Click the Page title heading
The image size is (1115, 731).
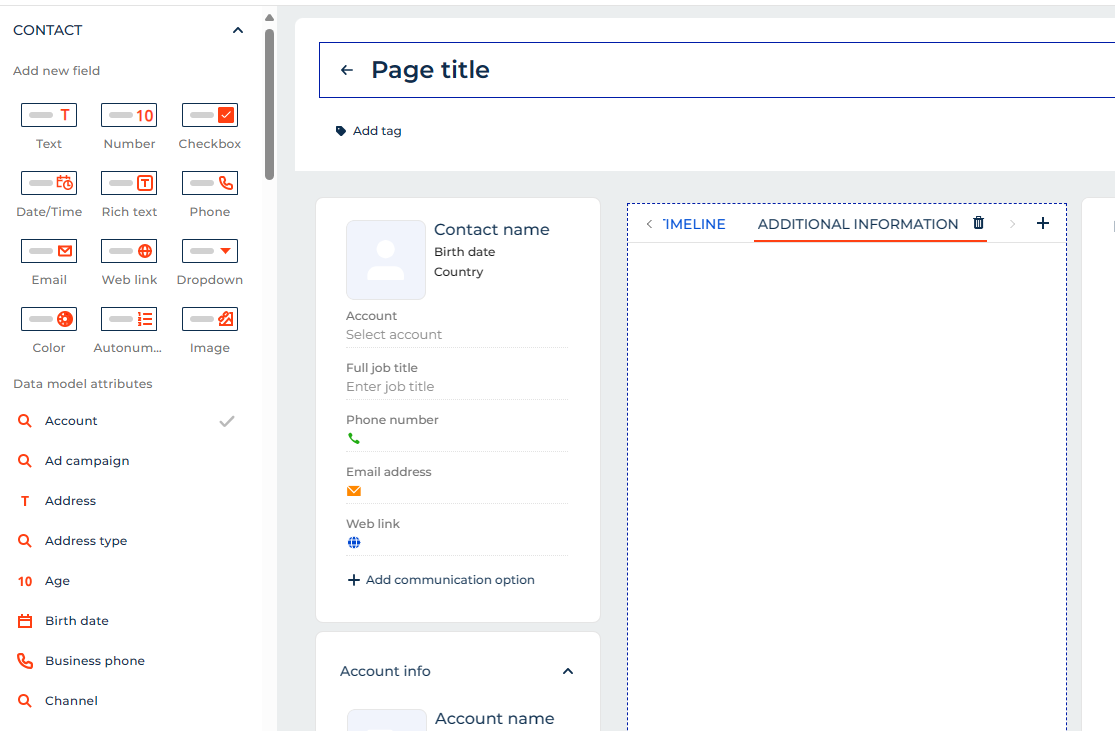tap(430, 70)
